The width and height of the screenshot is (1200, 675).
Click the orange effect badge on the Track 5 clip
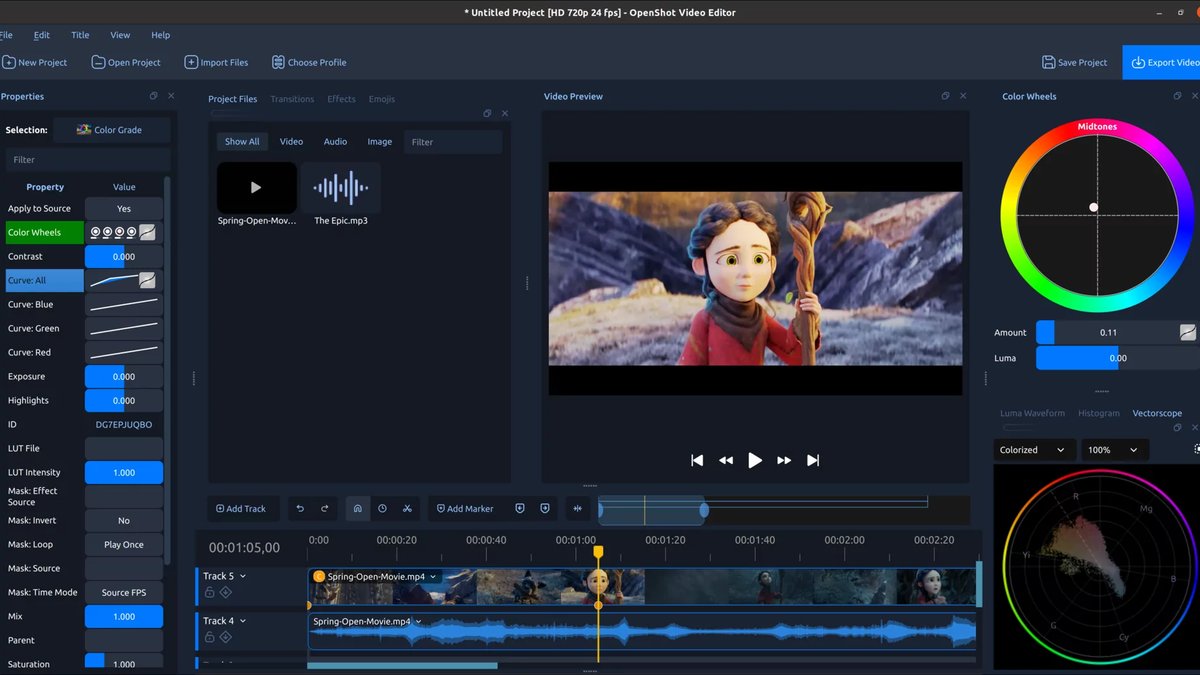point(319,577)
